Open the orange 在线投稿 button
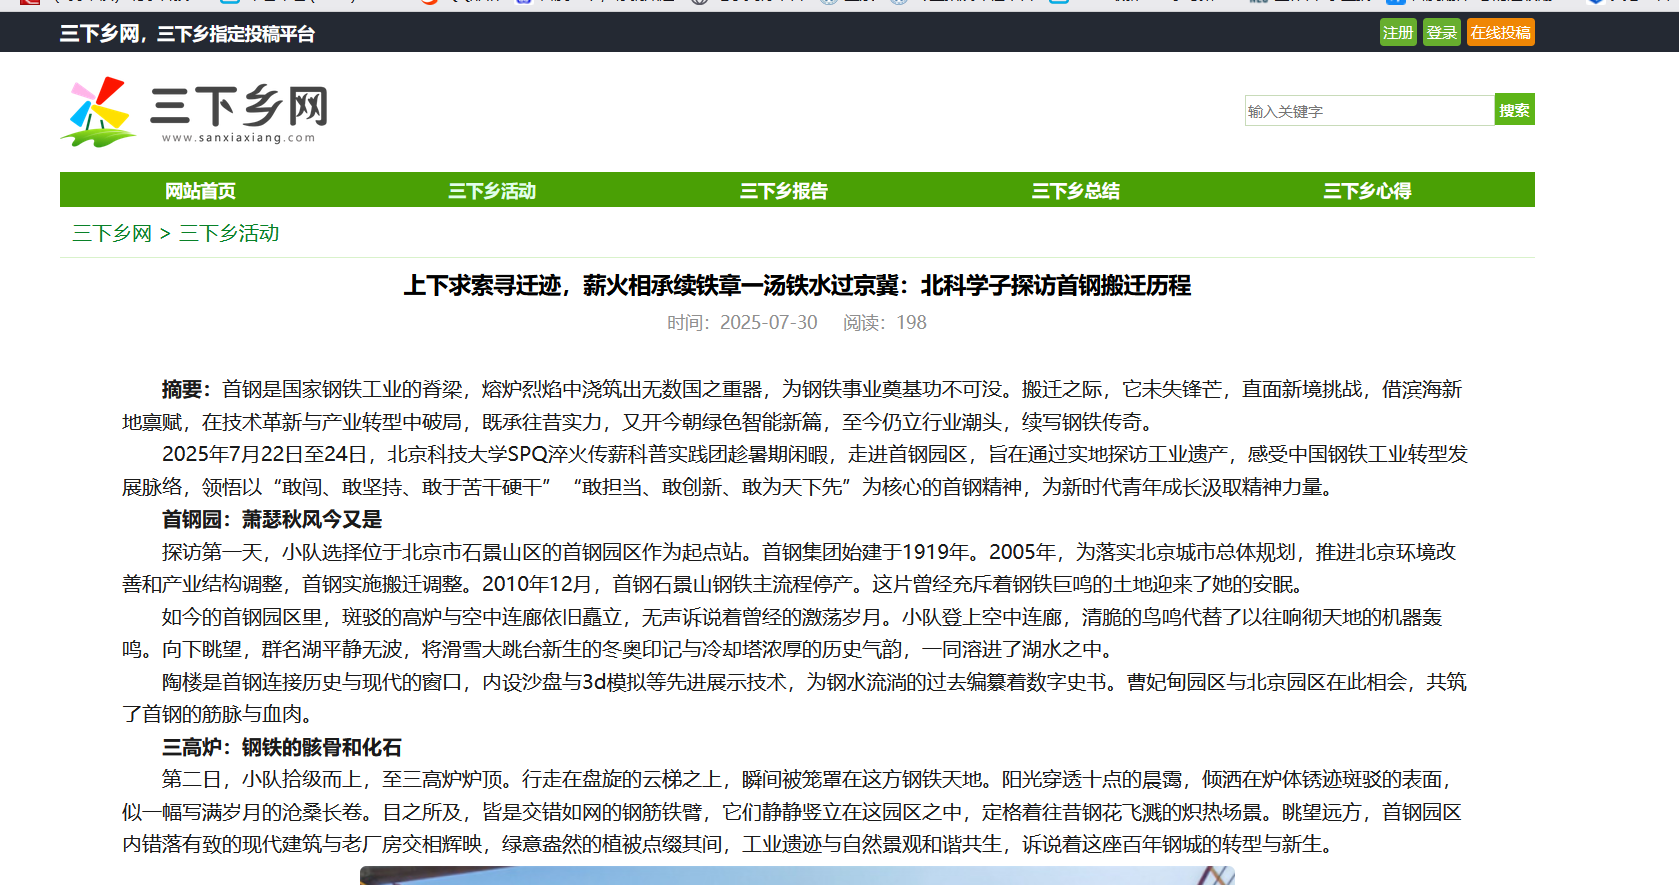 click(1500, 33)
